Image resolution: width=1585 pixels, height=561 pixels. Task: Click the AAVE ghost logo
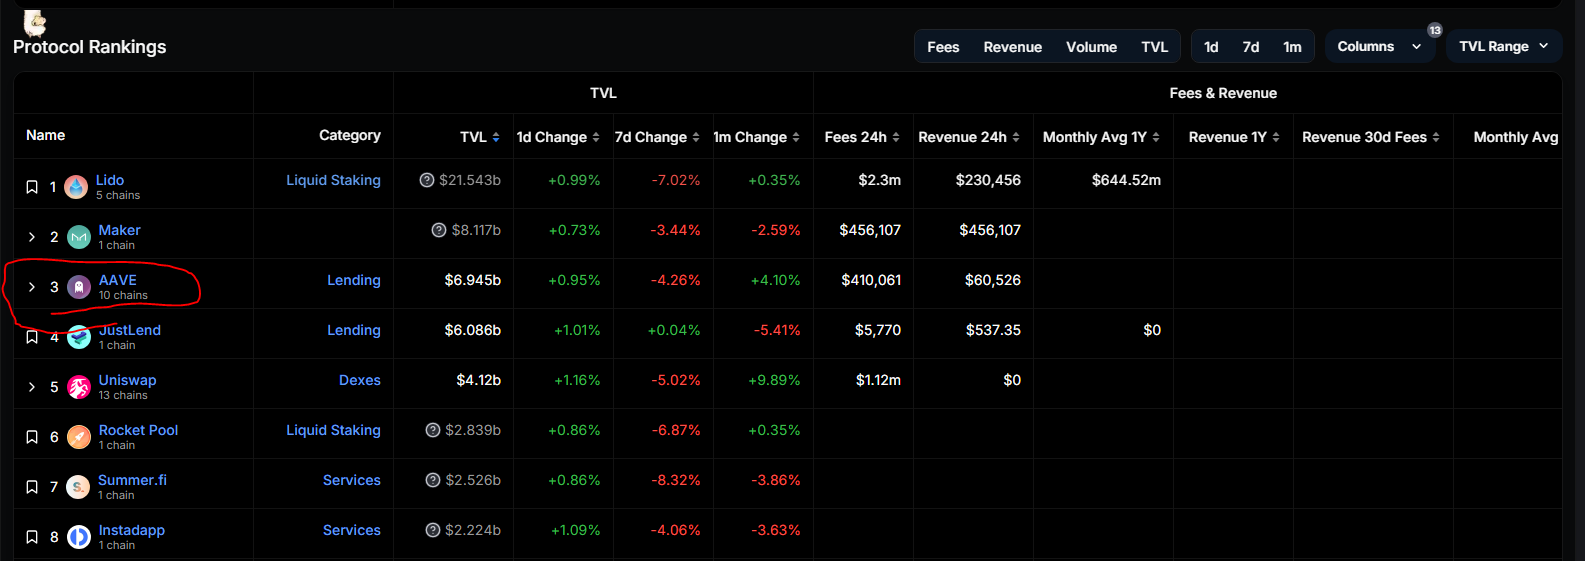click(79, 287)
